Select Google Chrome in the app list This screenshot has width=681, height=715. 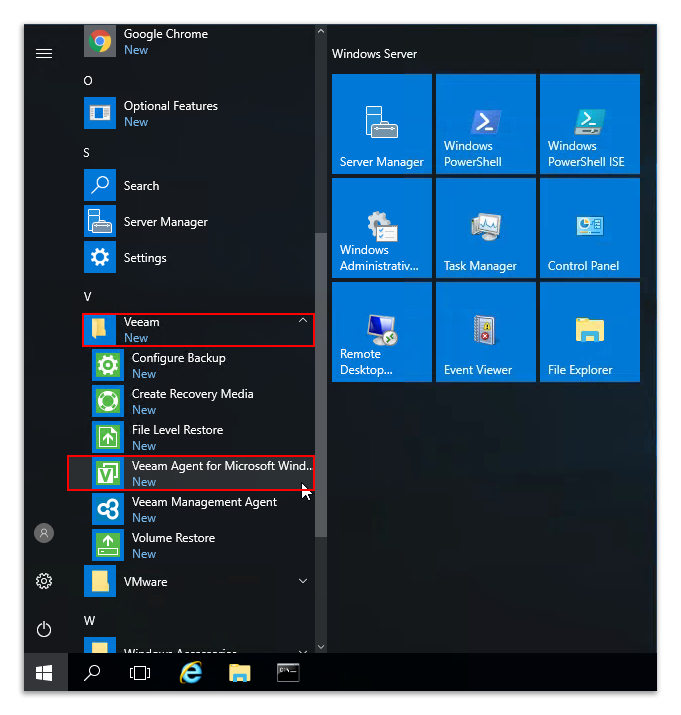pos(165,41)
